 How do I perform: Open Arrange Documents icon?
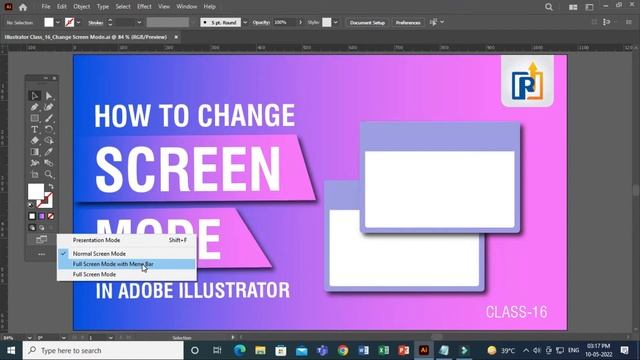(573, 7)
